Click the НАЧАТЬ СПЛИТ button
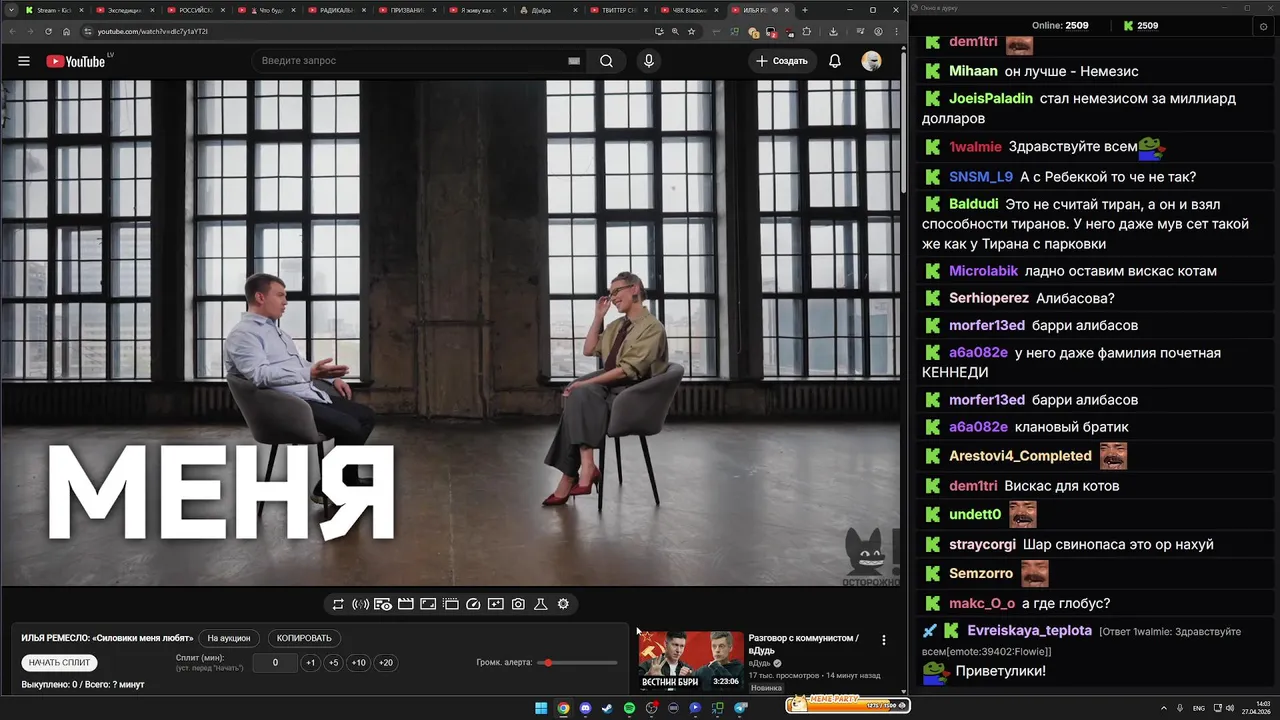This screenshot has height=720, width=1280. (x=60, y=662)
